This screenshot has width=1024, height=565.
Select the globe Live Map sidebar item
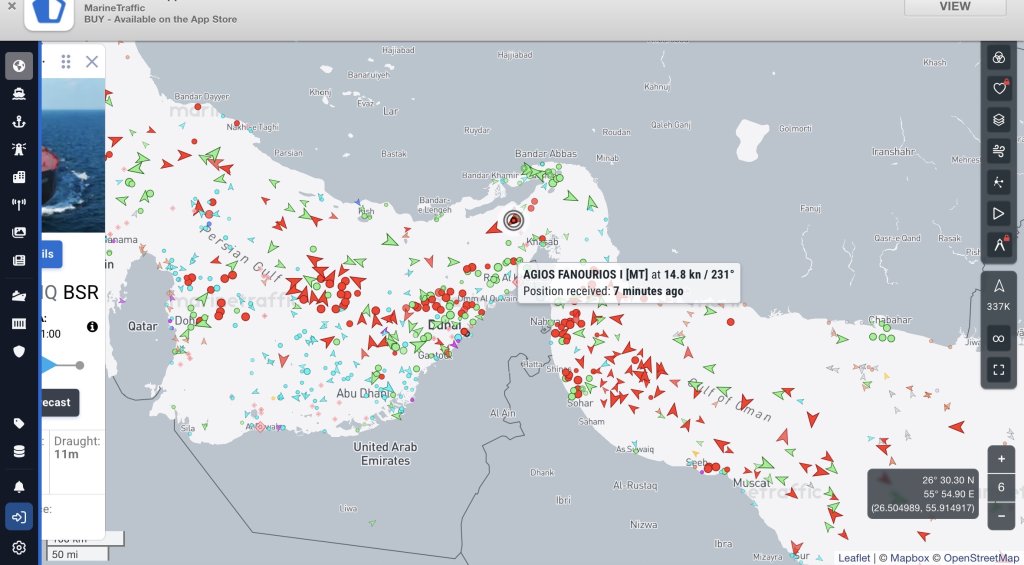coord(19,66)
